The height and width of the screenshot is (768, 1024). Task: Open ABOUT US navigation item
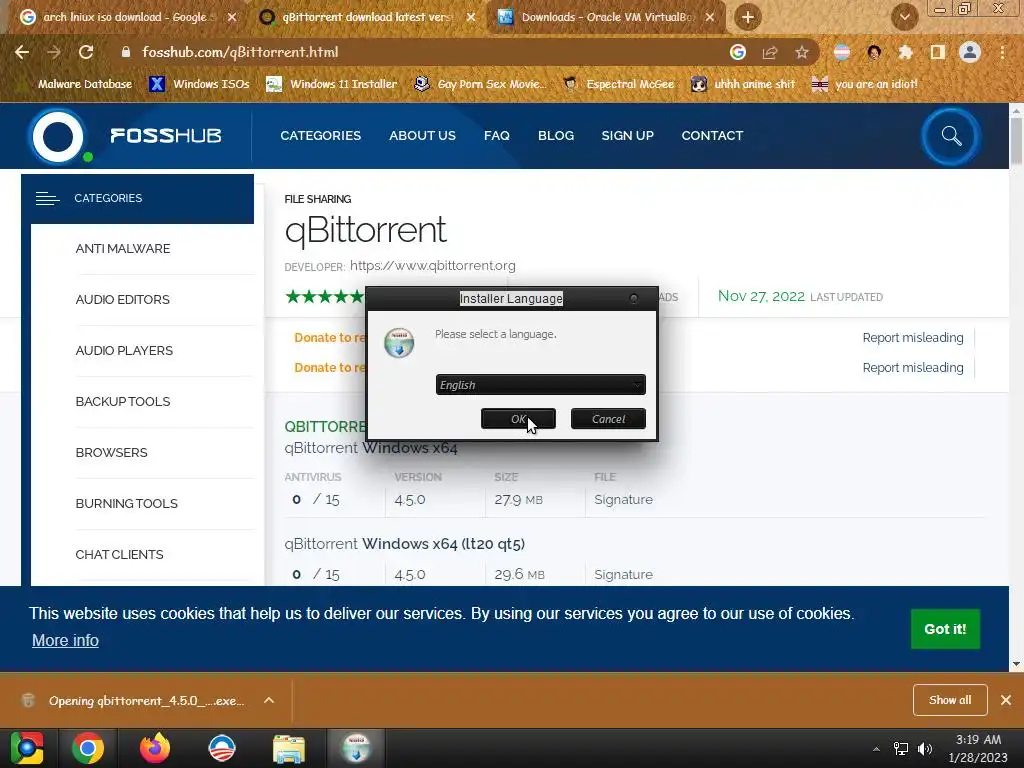pyautogui.click(x=423, y=136)
